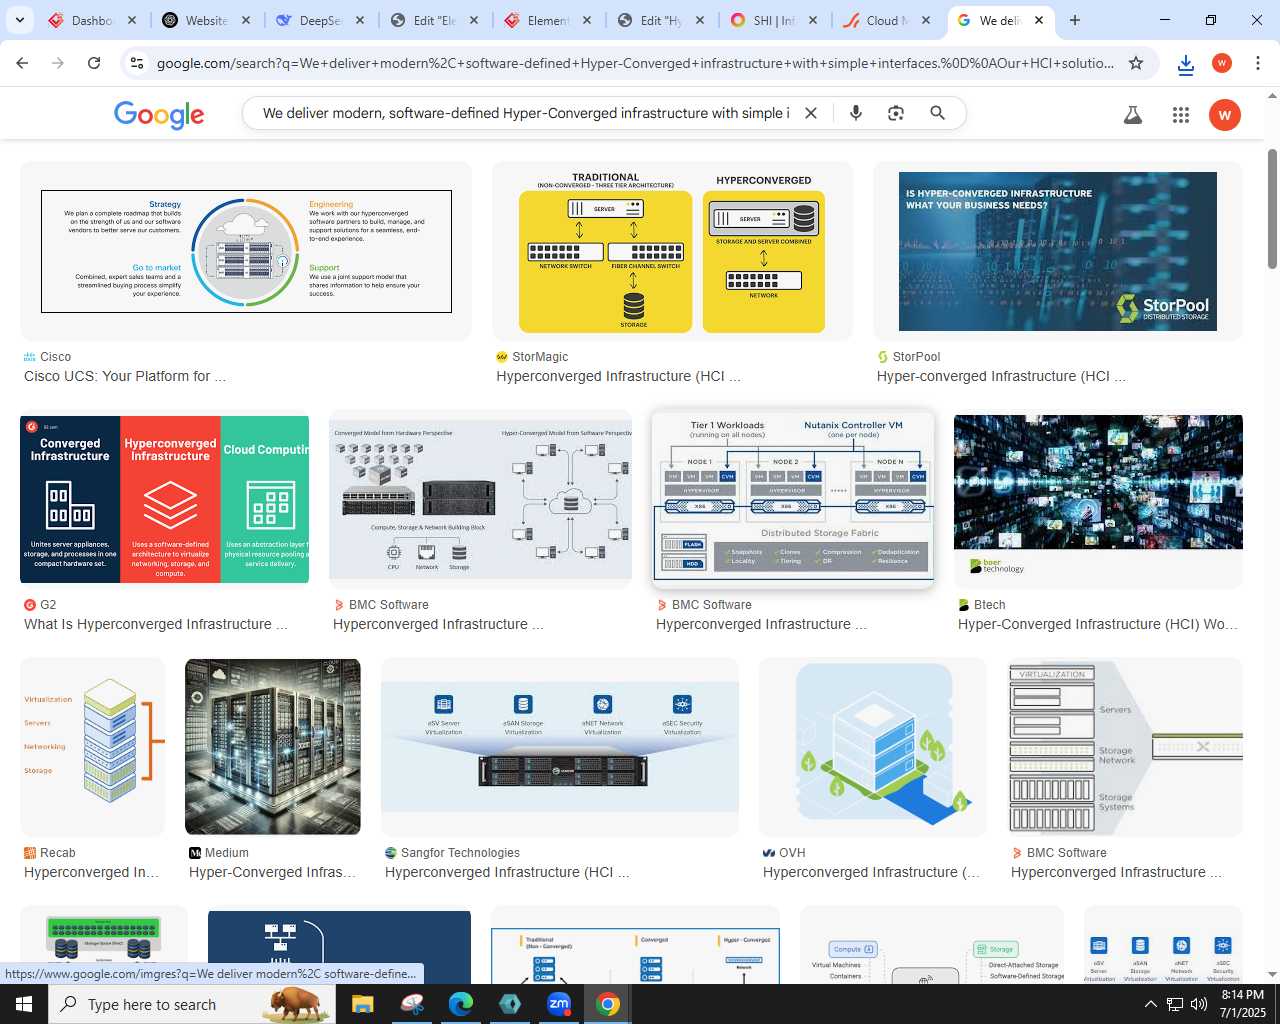Open volume control in system tray
The height and width of the screenshot is (1024, 1280).
click(x=1198, y=1004)
